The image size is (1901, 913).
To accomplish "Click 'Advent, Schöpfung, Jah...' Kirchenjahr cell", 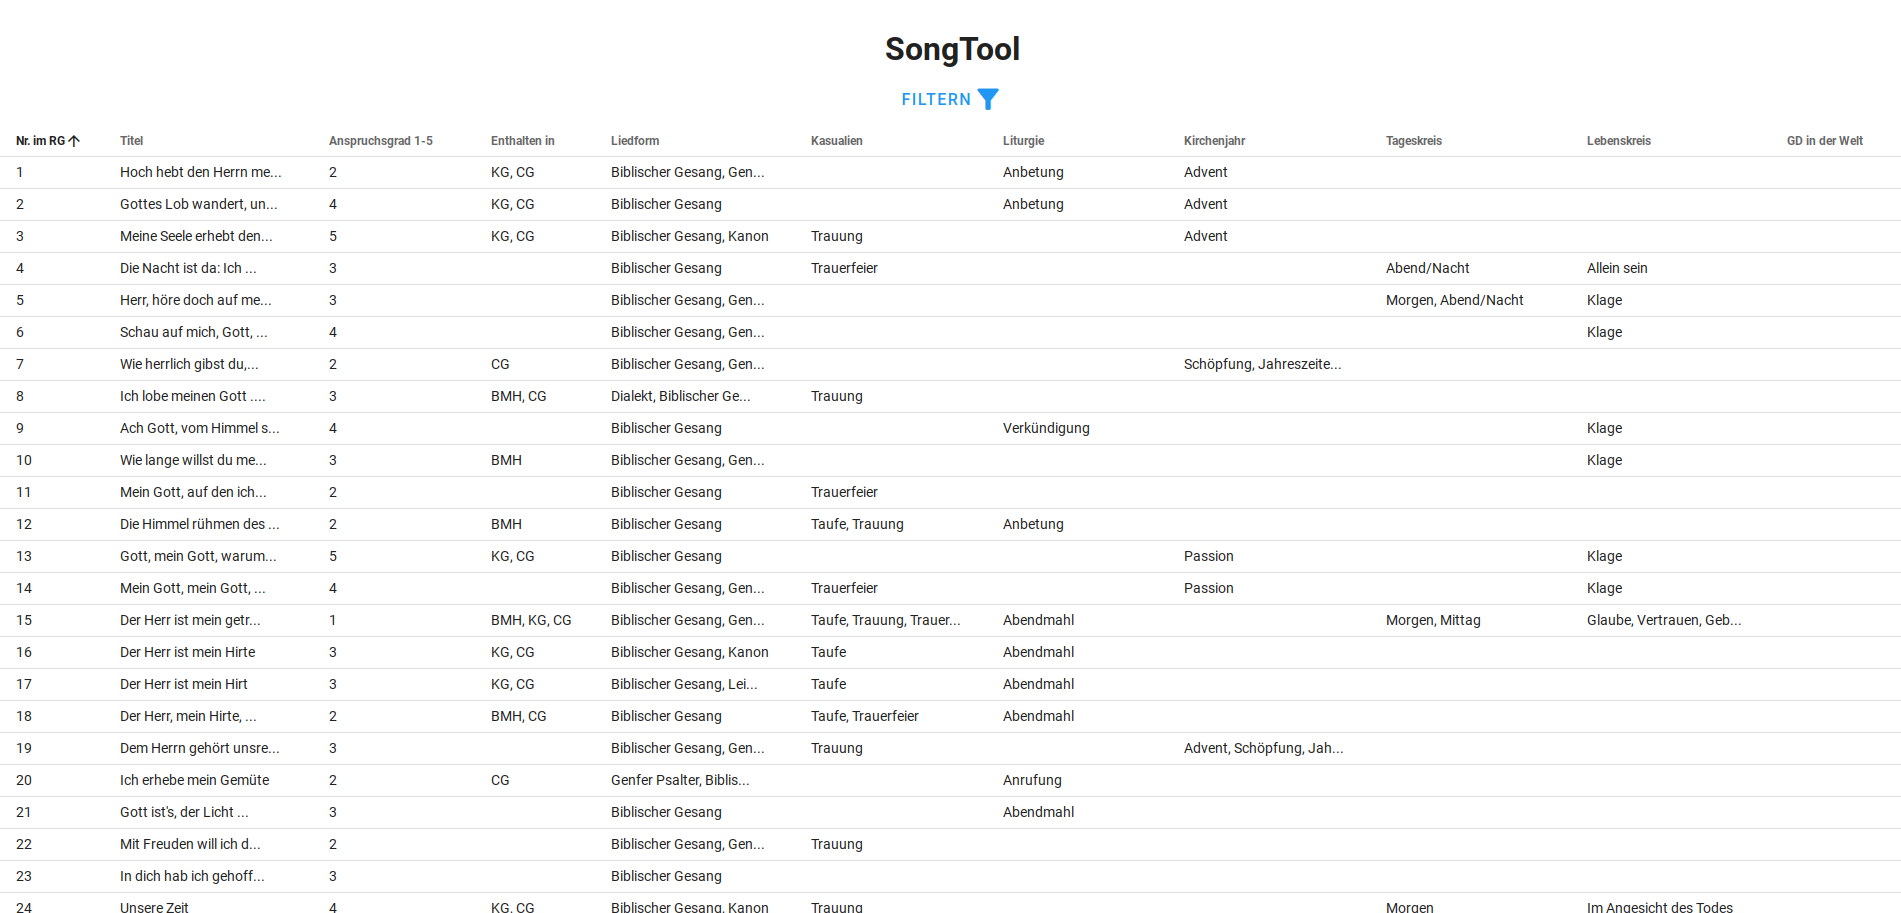I will pos(1264,748).
